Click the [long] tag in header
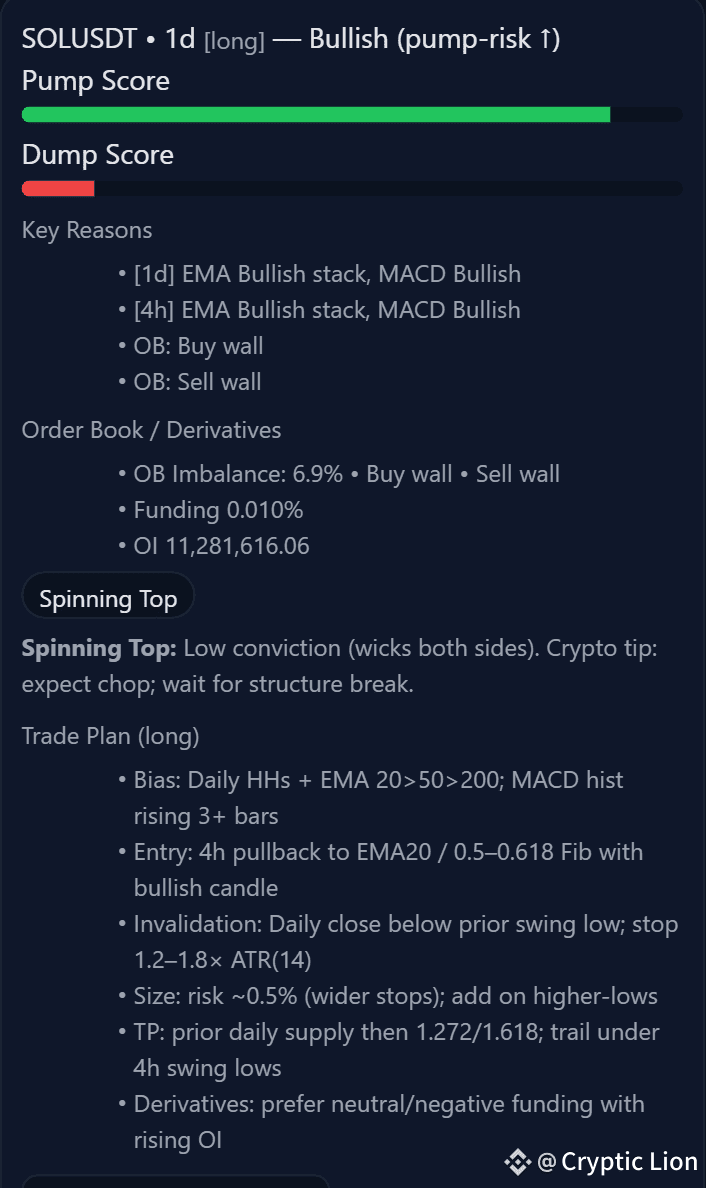 (x=234, y=41)
